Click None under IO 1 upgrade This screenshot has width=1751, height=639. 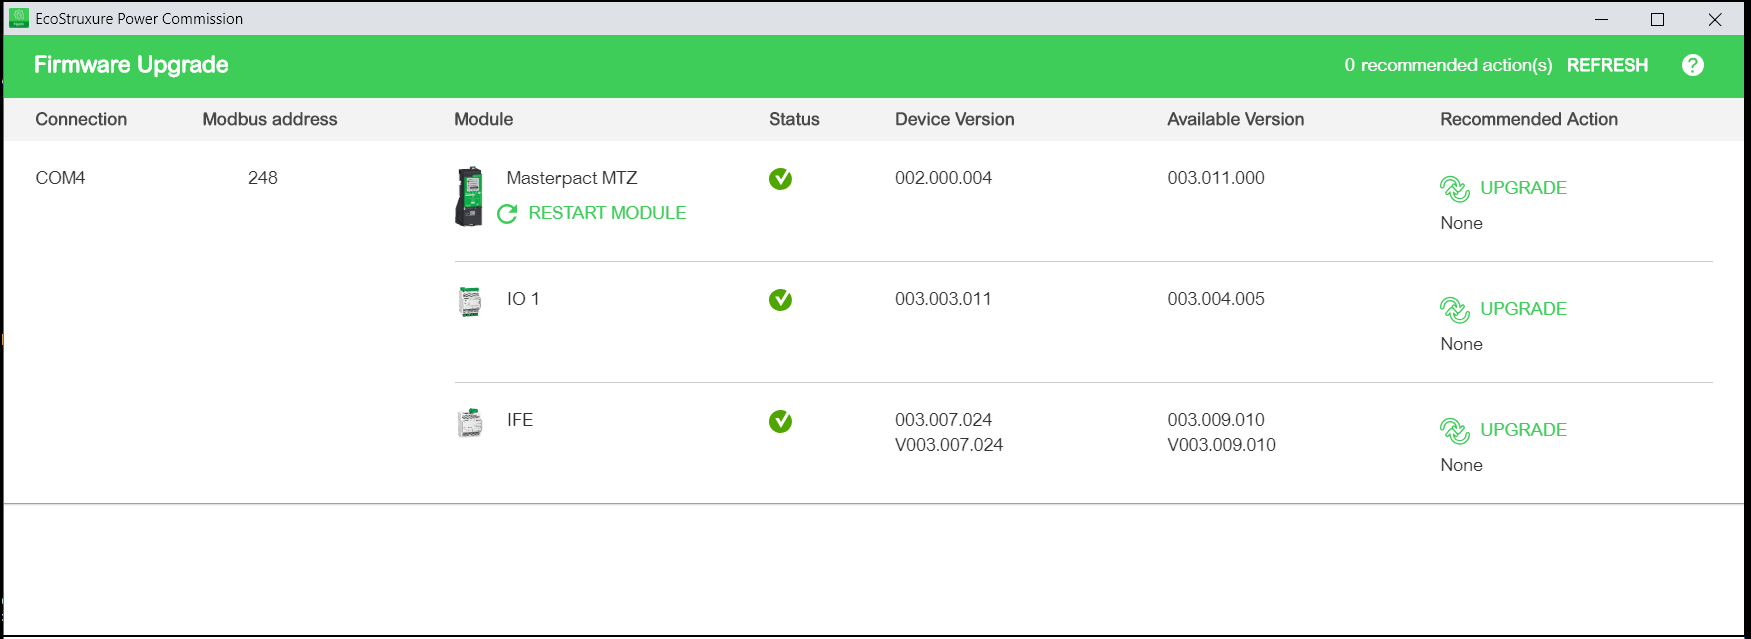[x=1461, y=344]
